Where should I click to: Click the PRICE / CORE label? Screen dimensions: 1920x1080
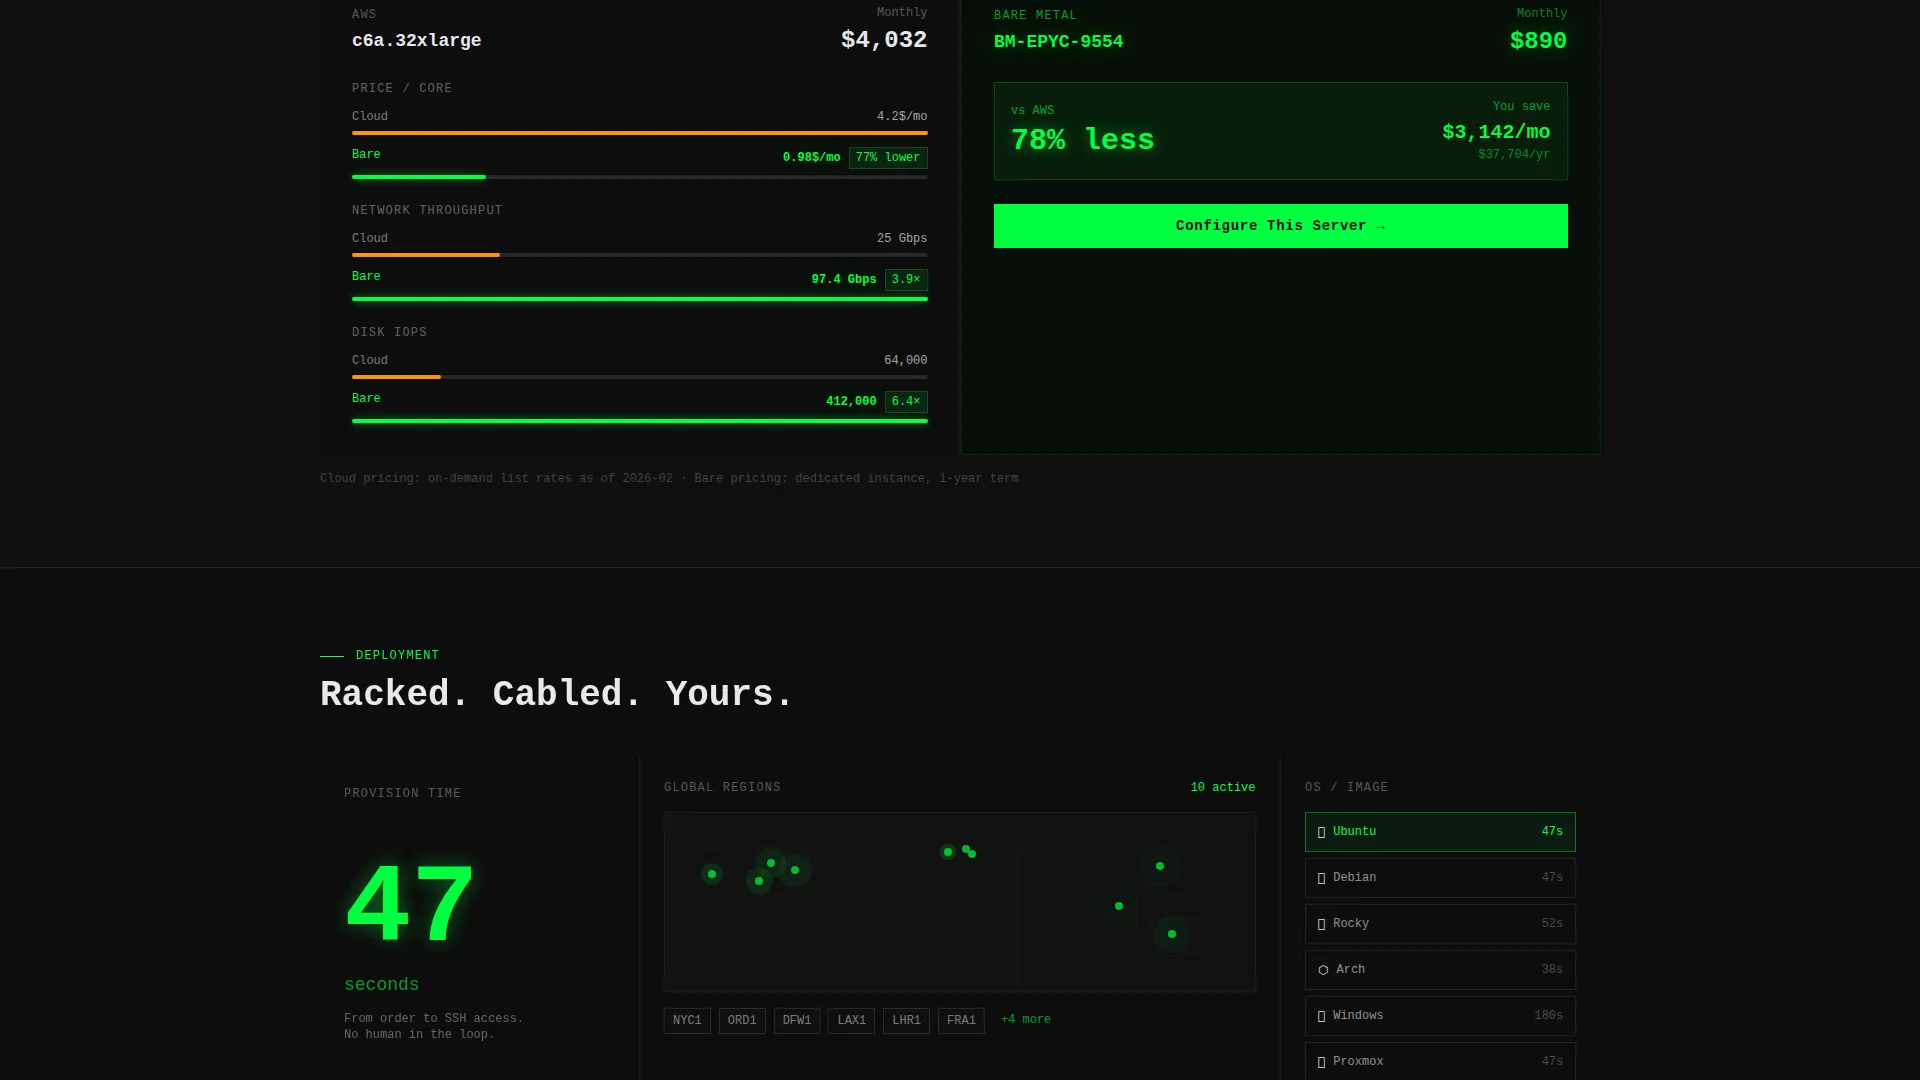[x=402, y=89]
